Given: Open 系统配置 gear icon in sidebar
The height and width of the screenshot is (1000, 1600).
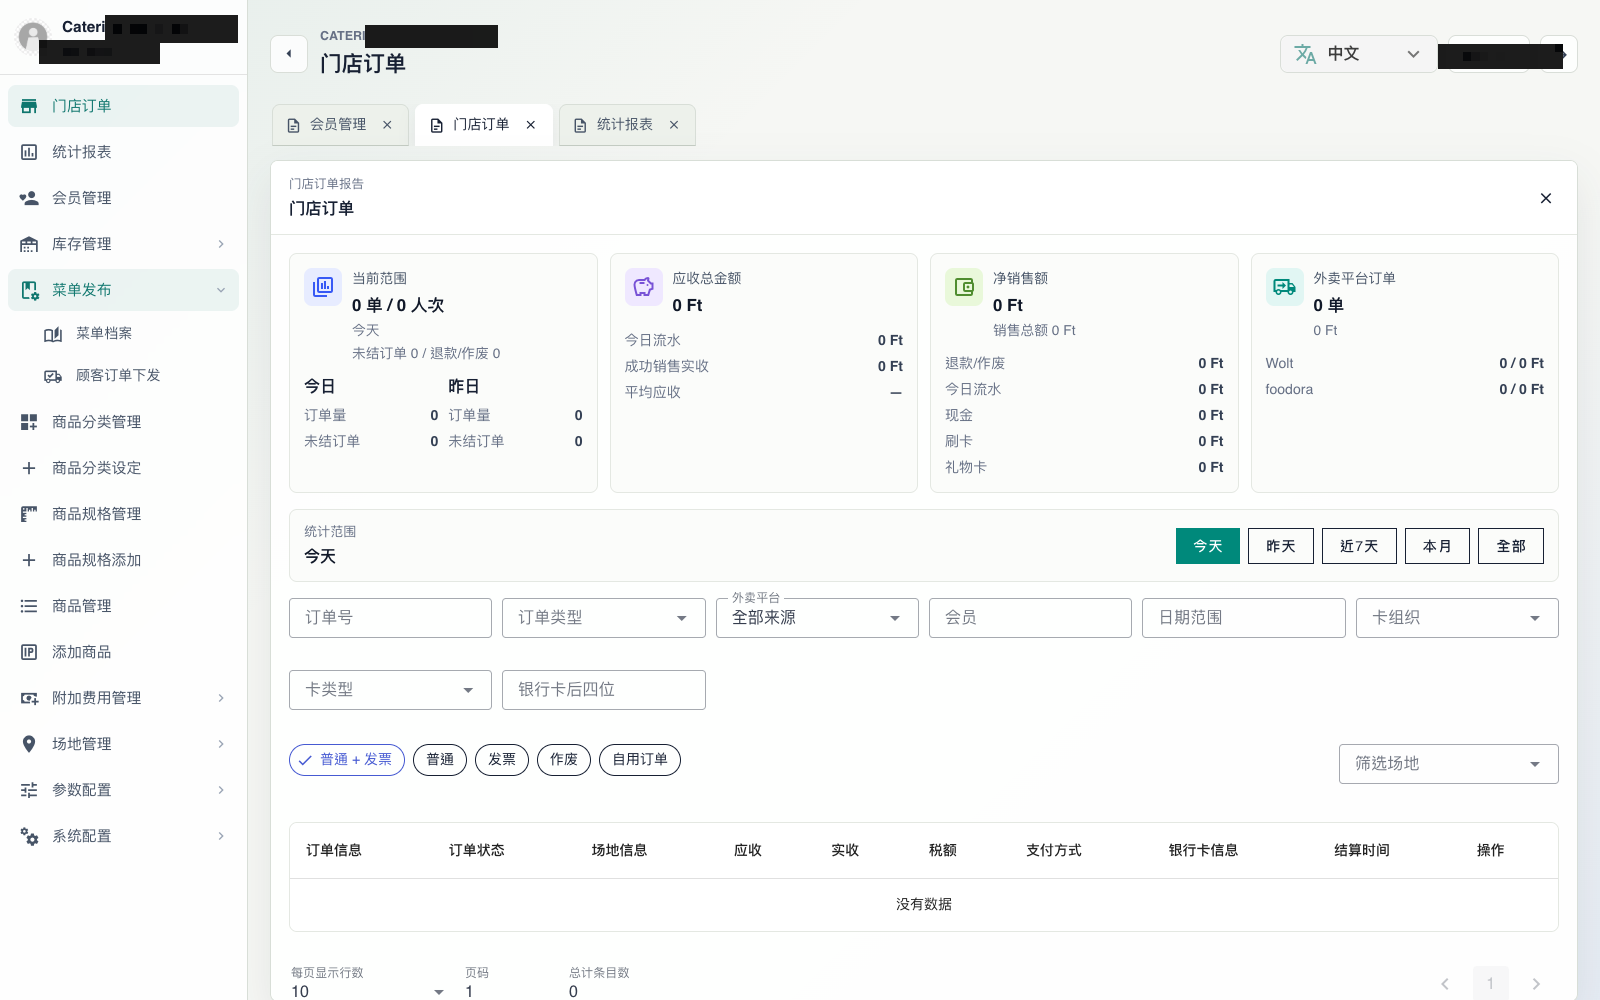Looking at the screenshot, I should (29, 836).
